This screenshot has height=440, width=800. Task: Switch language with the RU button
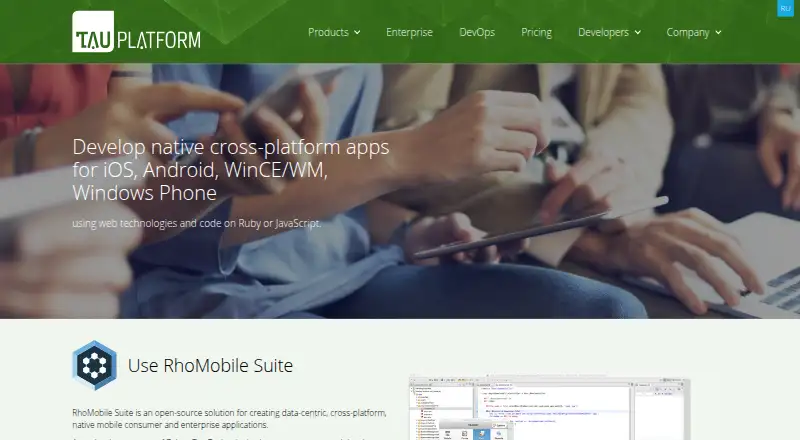pos(785,8)
